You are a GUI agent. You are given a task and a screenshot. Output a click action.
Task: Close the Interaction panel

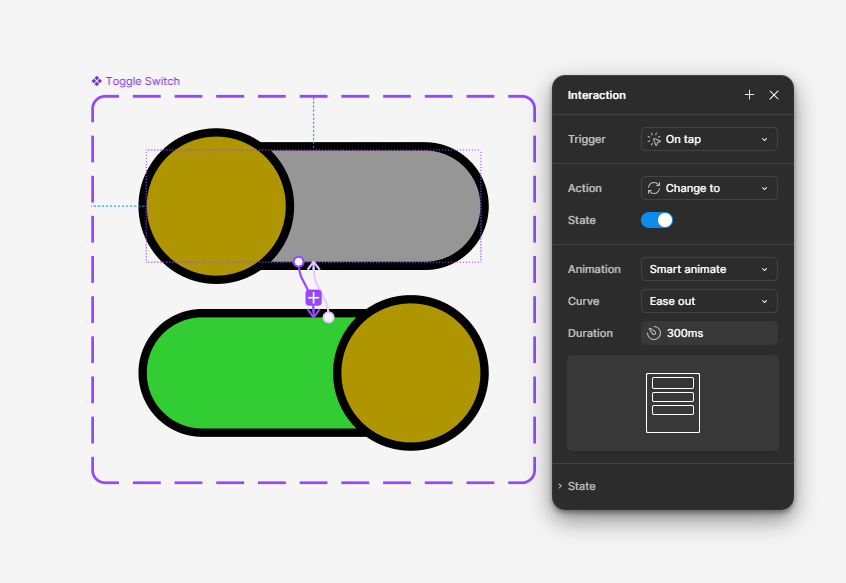tap(774, 95)
